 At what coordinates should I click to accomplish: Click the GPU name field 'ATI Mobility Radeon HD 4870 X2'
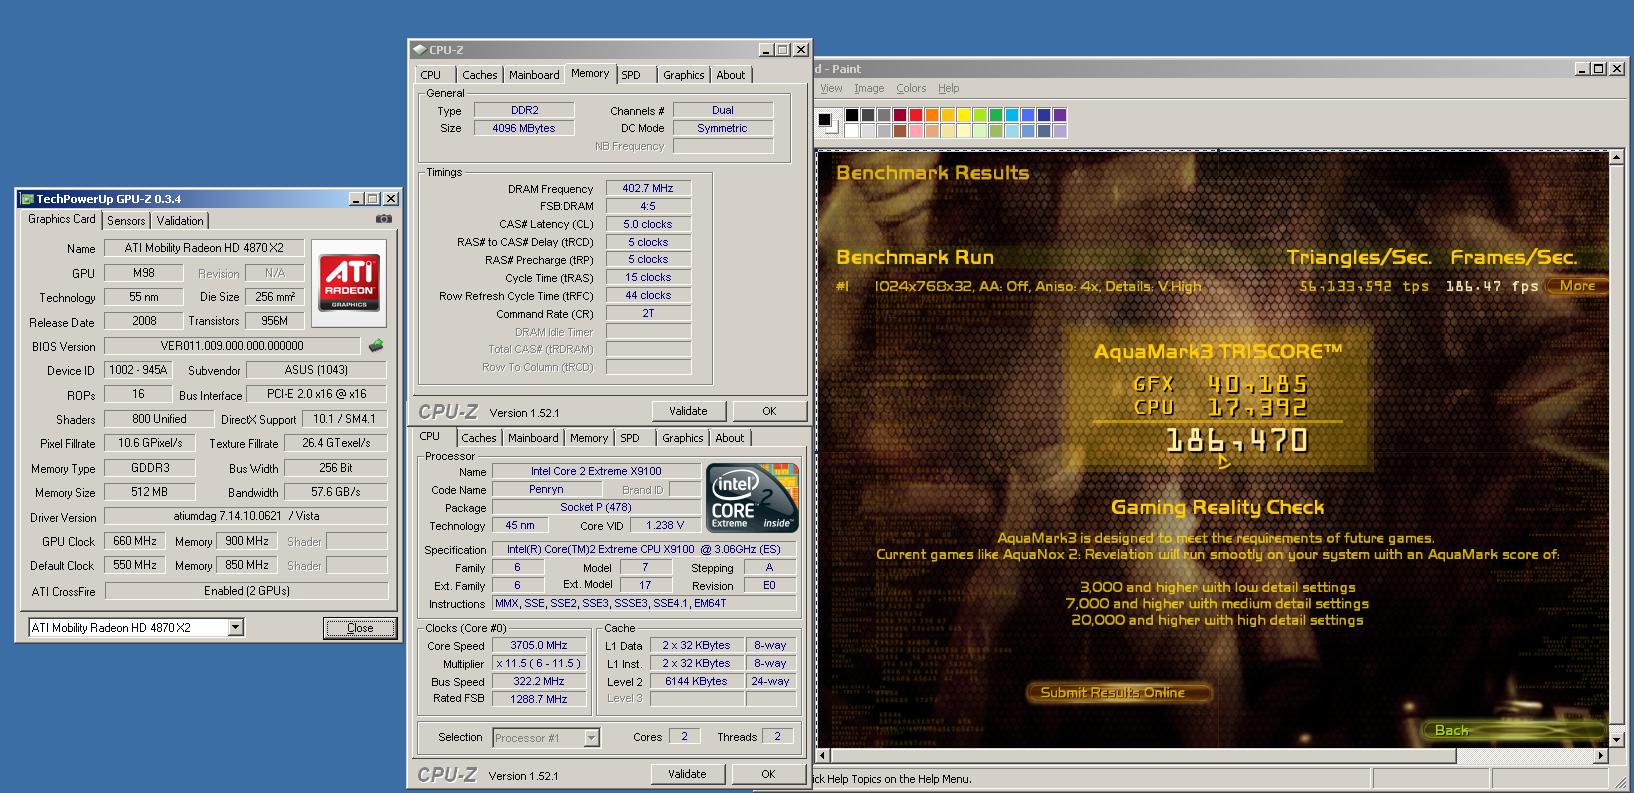click(204, 248)
